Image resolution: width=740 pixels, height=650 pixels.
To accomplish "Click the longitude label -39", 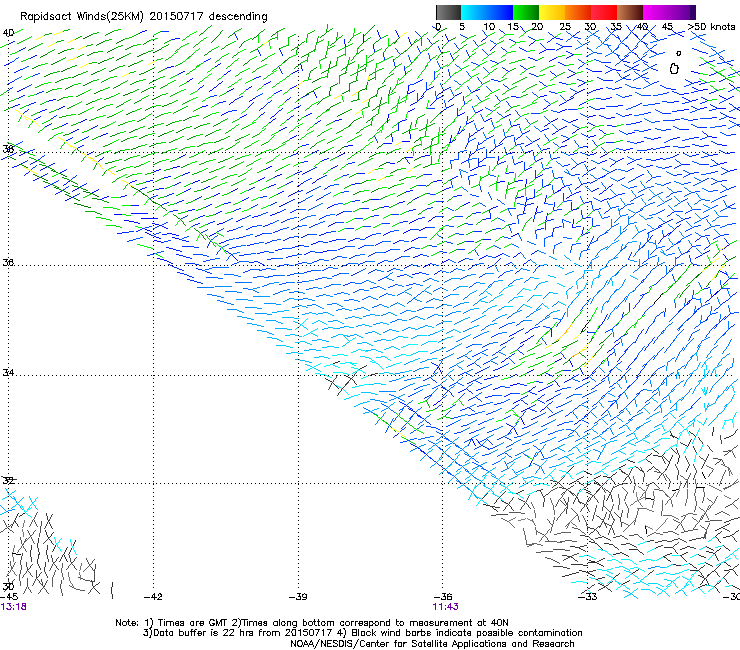I will click(298, 596).
